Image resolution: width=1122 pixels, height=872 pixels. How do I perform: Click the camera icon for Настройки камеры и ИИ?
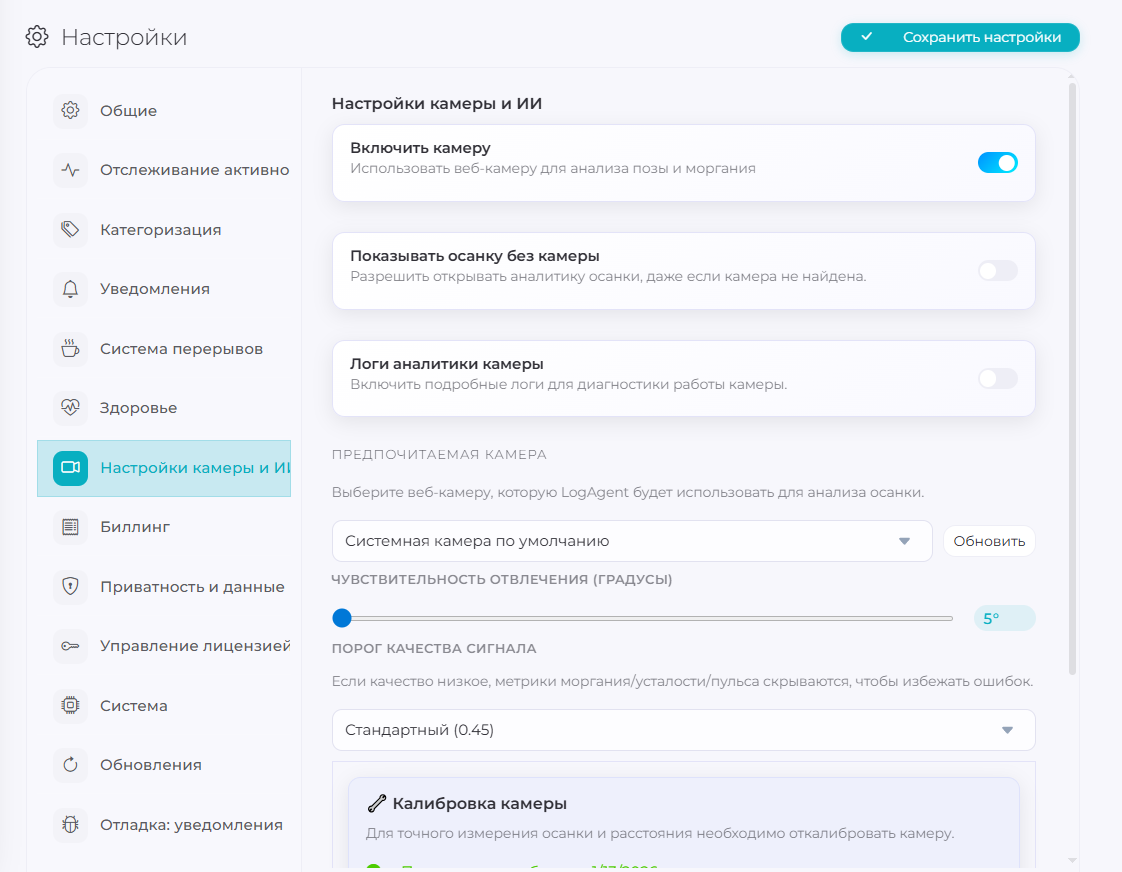70,468
